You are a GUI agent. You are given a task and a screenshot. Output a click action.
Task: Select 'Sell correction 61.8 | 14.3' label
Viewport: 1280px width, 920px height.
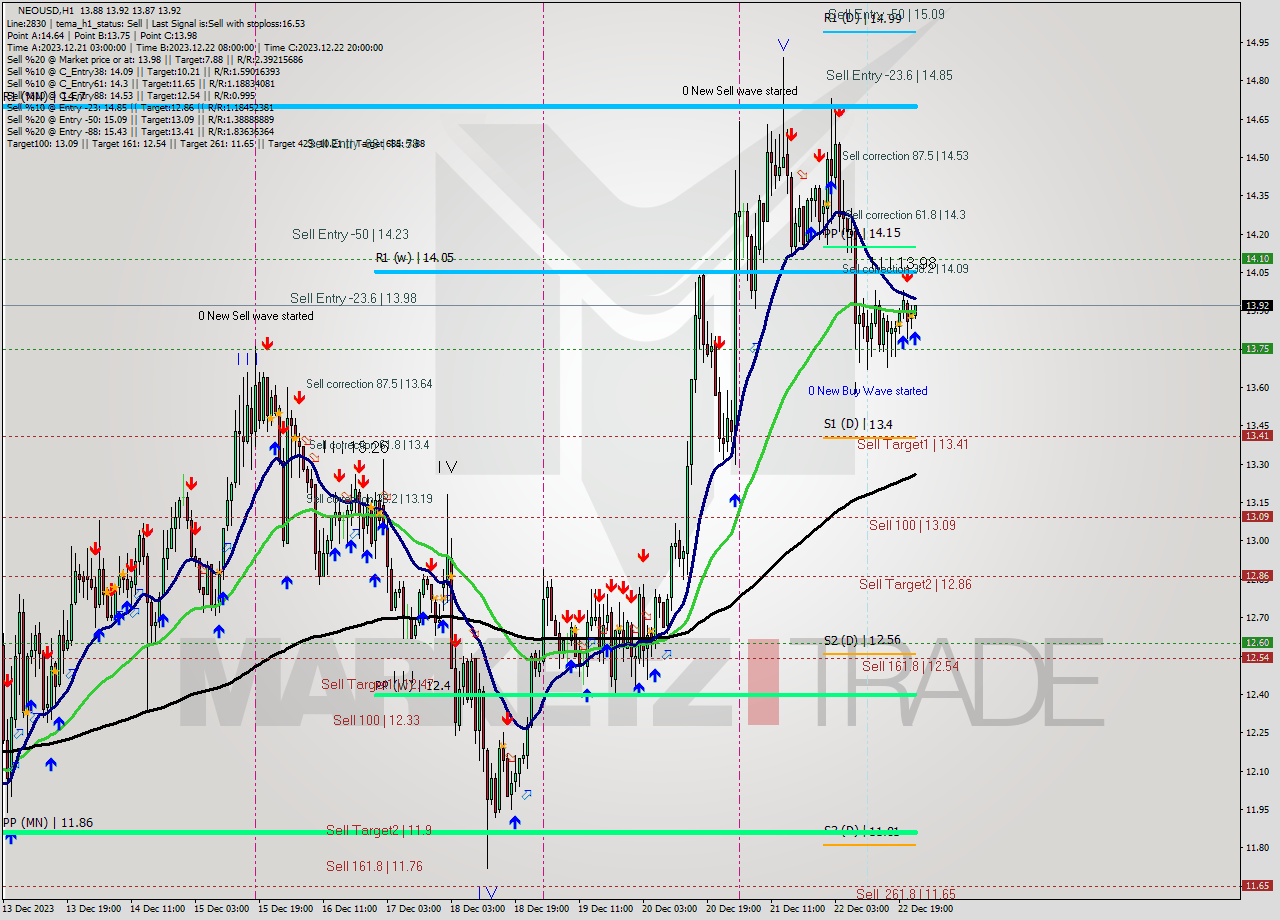click(x=905, y=215)
